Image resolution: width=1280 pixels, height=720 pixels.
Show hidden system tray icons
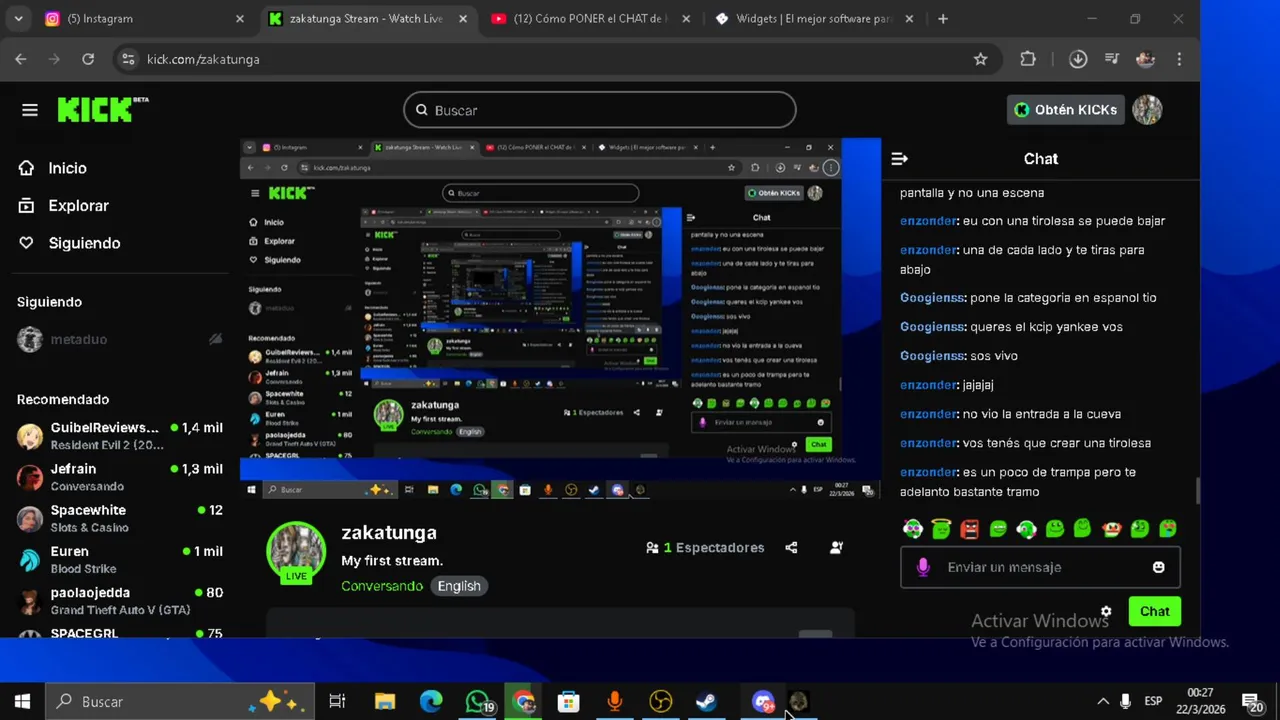coord(1102,701)
